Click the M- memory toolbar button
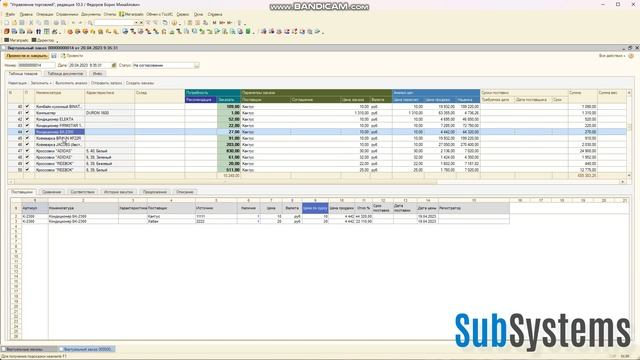This screenshot has width=640, height=360. point(230,22)
